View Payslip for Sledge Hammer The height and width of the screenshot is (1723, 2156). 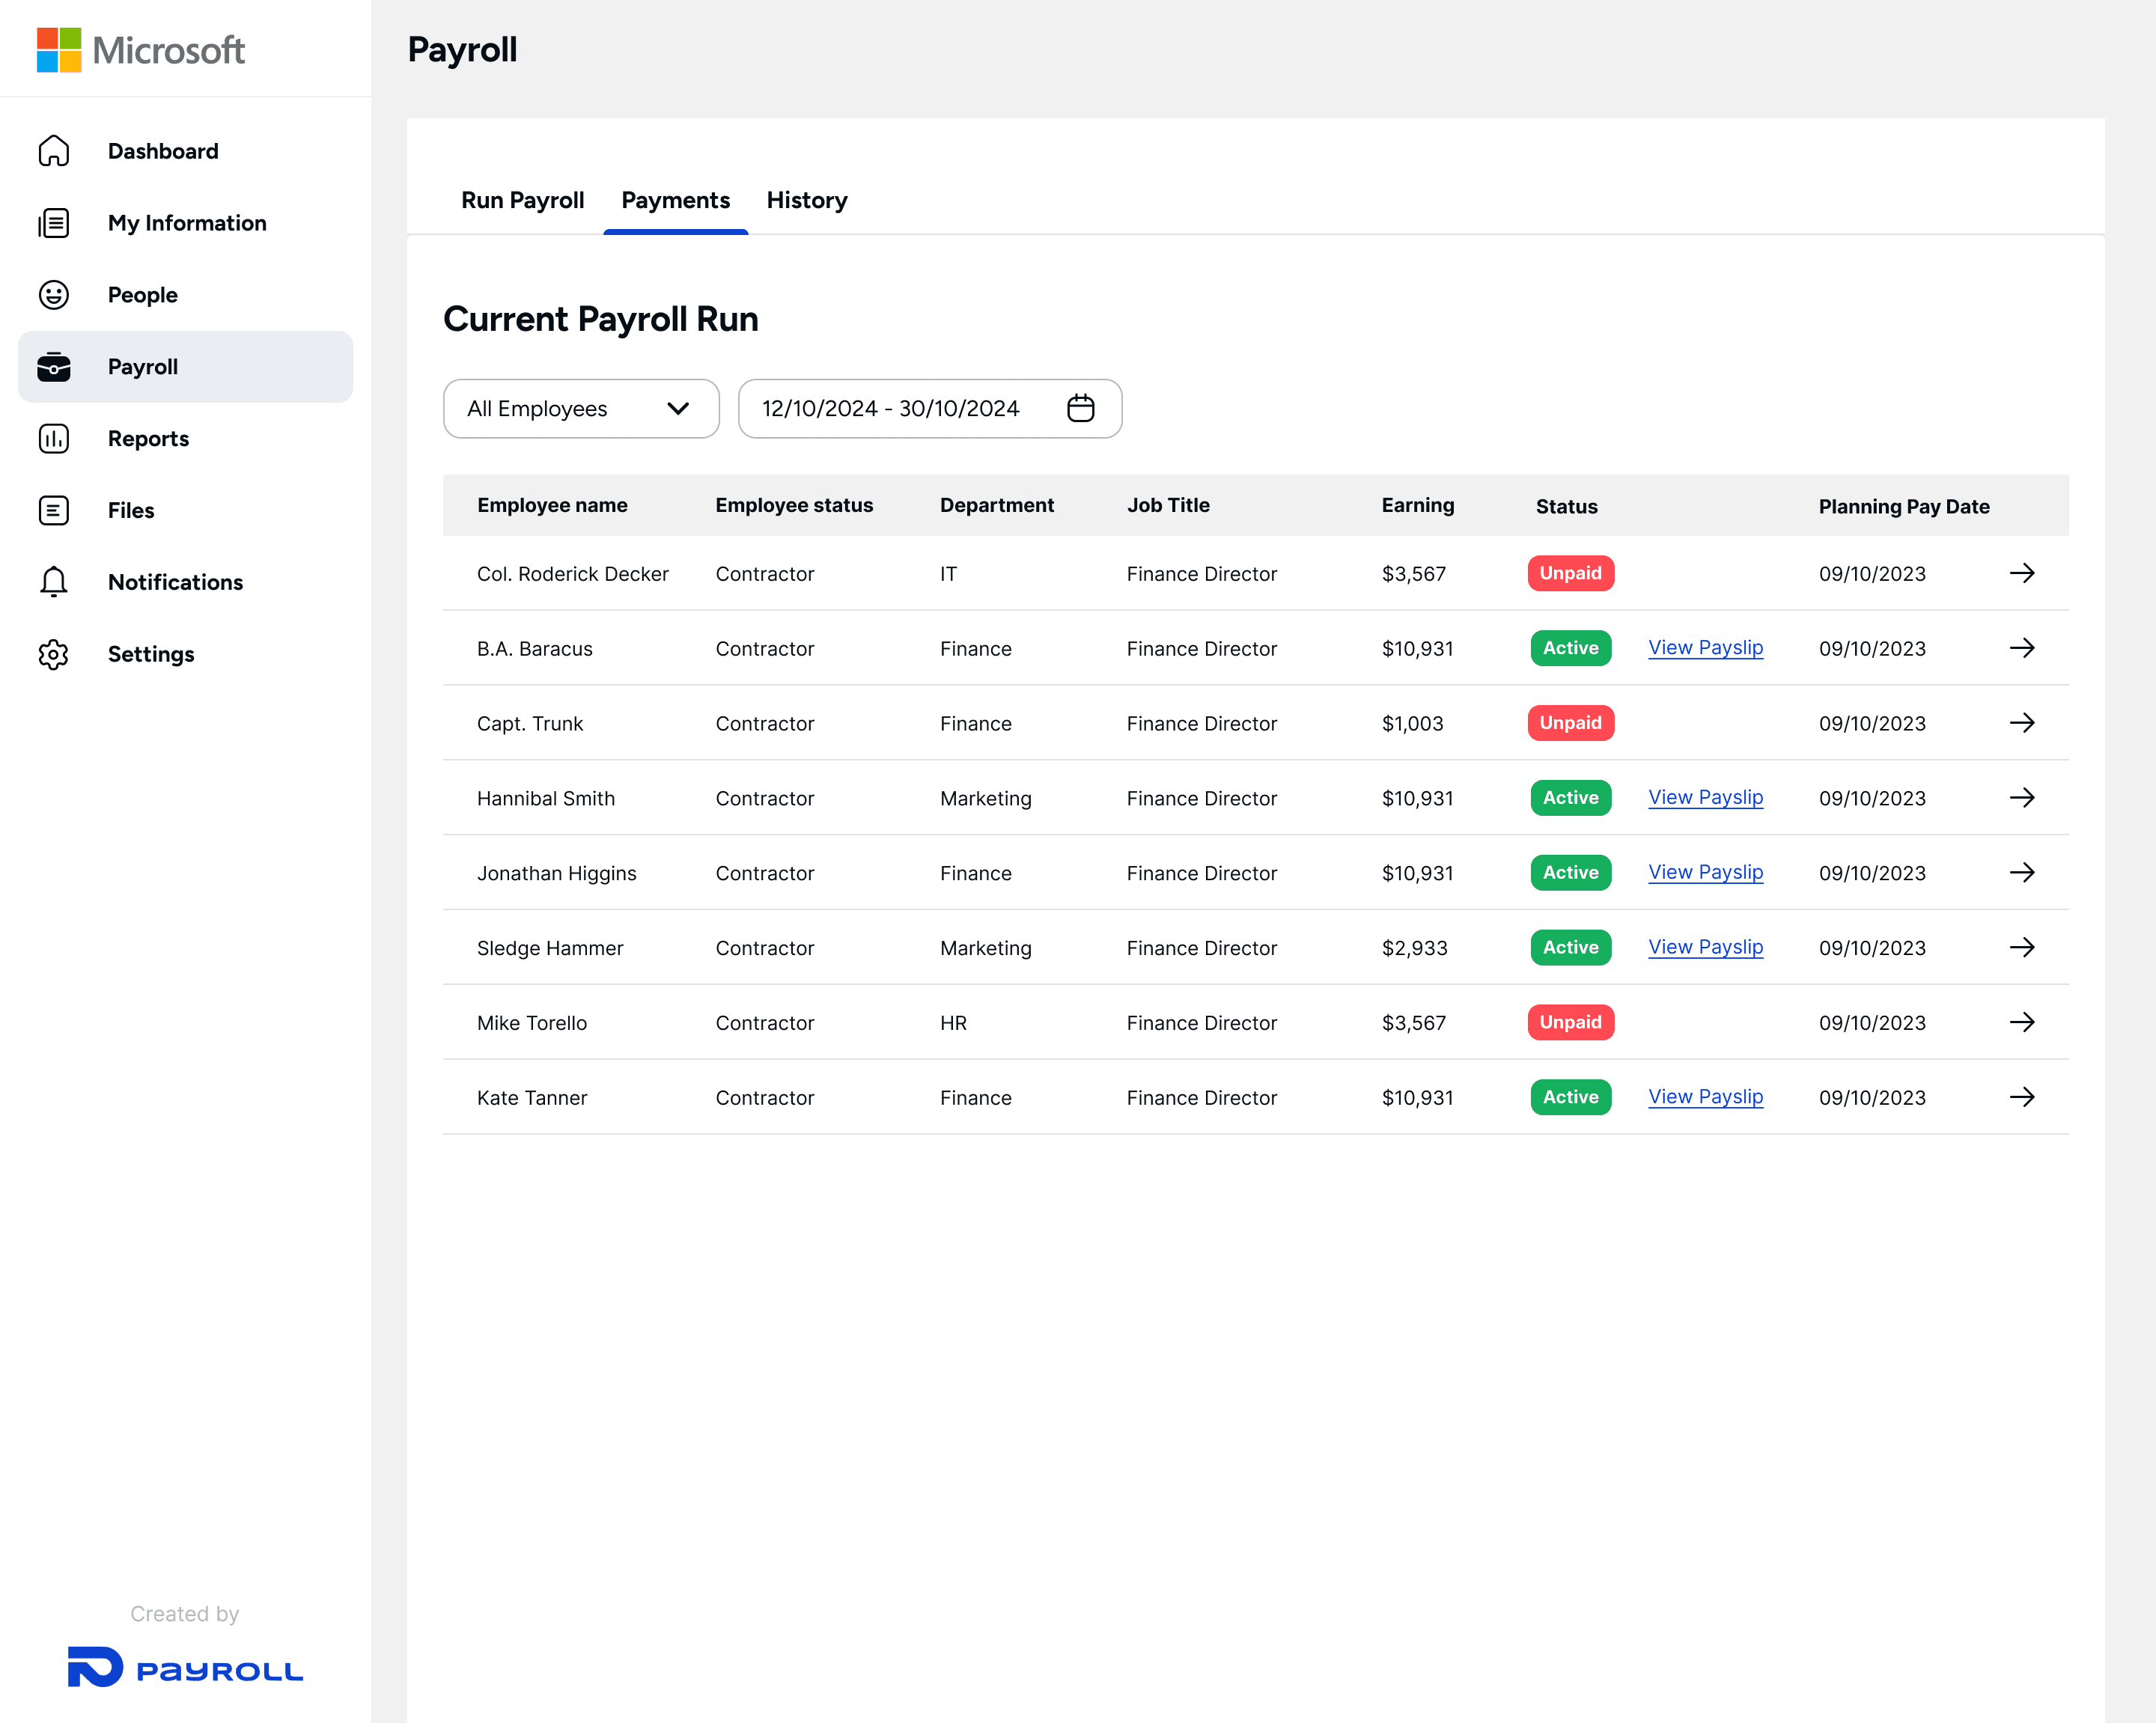tap(1705, 947)
